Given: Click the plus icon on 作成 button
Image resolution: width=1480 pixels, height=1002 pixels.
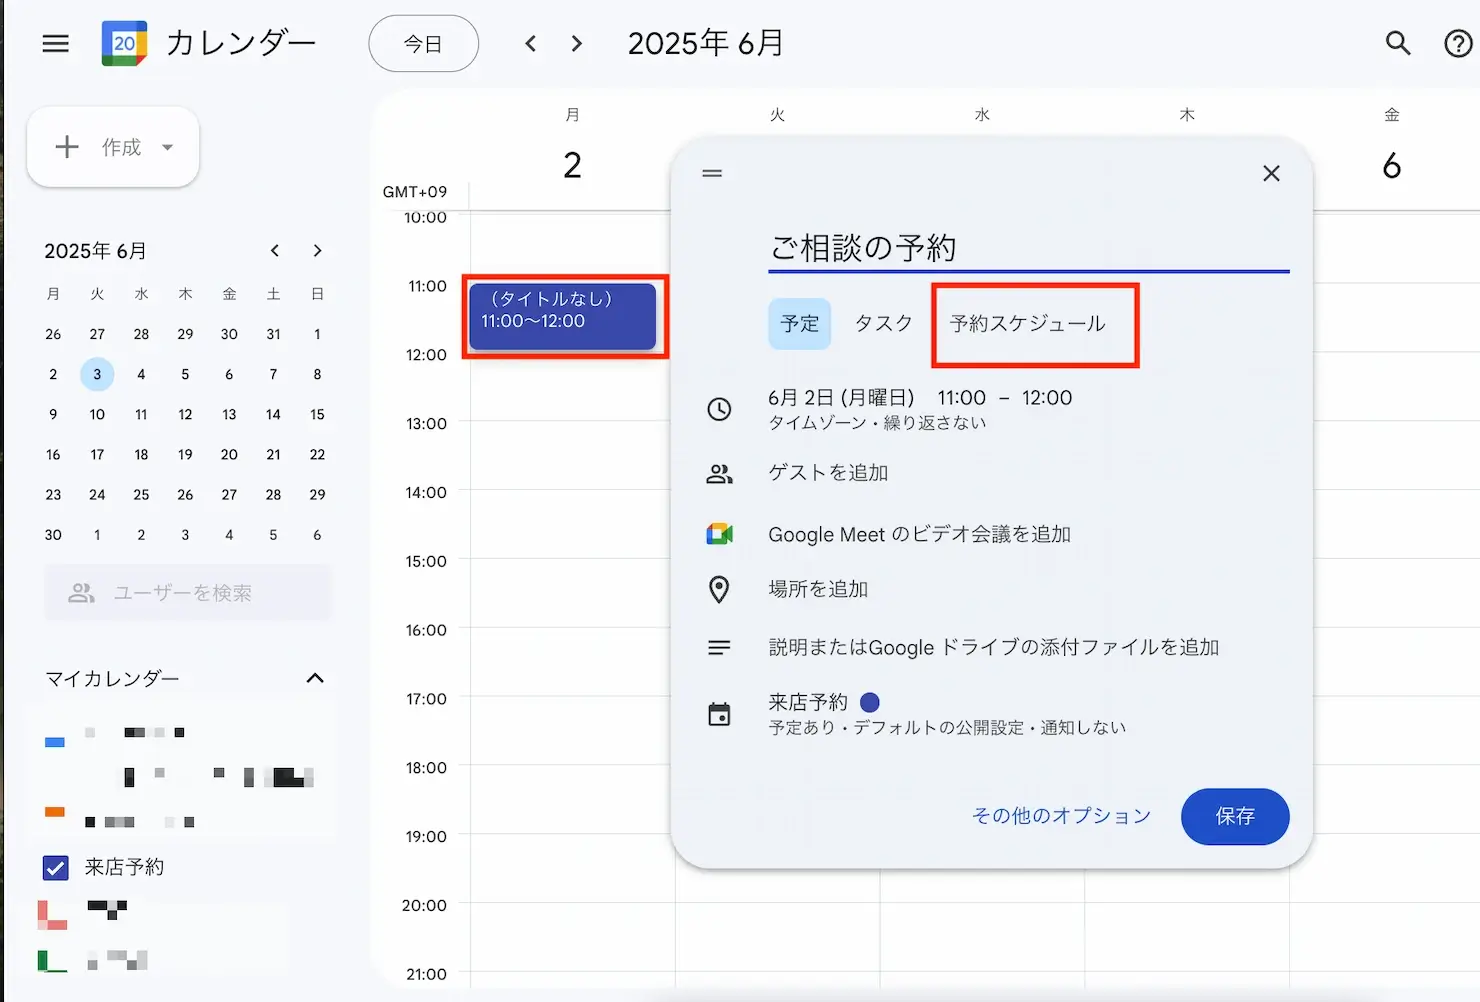Looking at the screenshot, I should point(67,147).
